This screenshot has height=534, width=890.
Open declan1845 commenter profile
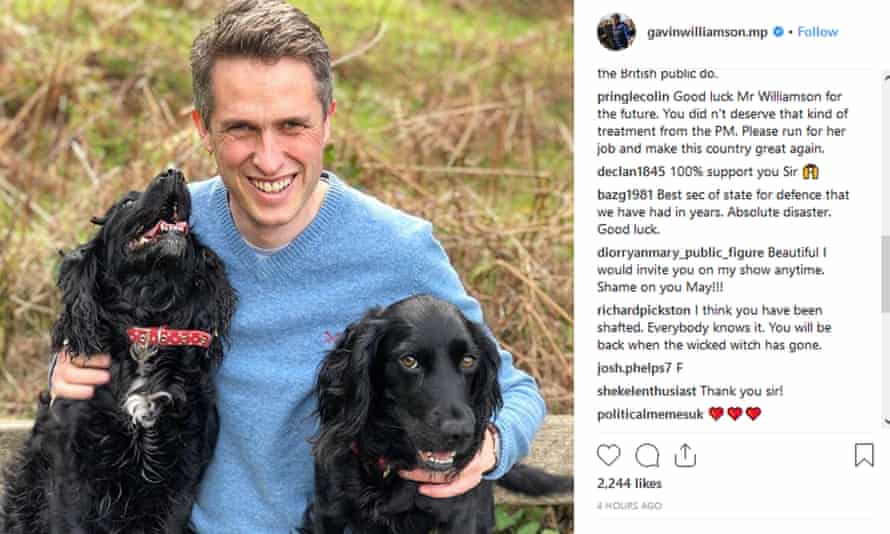click(631, 171)
